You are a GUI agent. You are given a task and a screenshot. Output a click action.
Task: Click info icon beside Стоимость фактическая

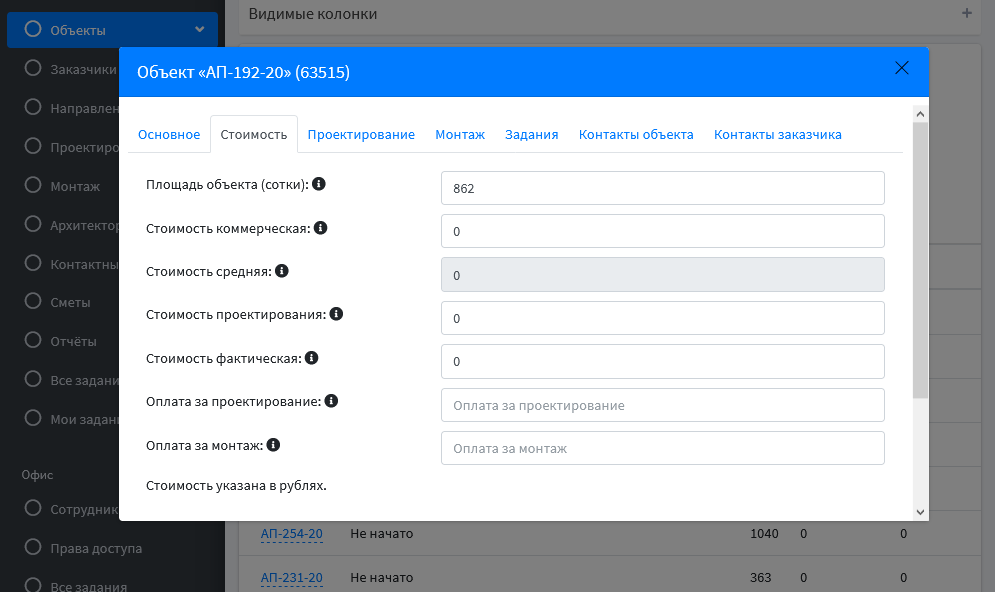point(312,358)
